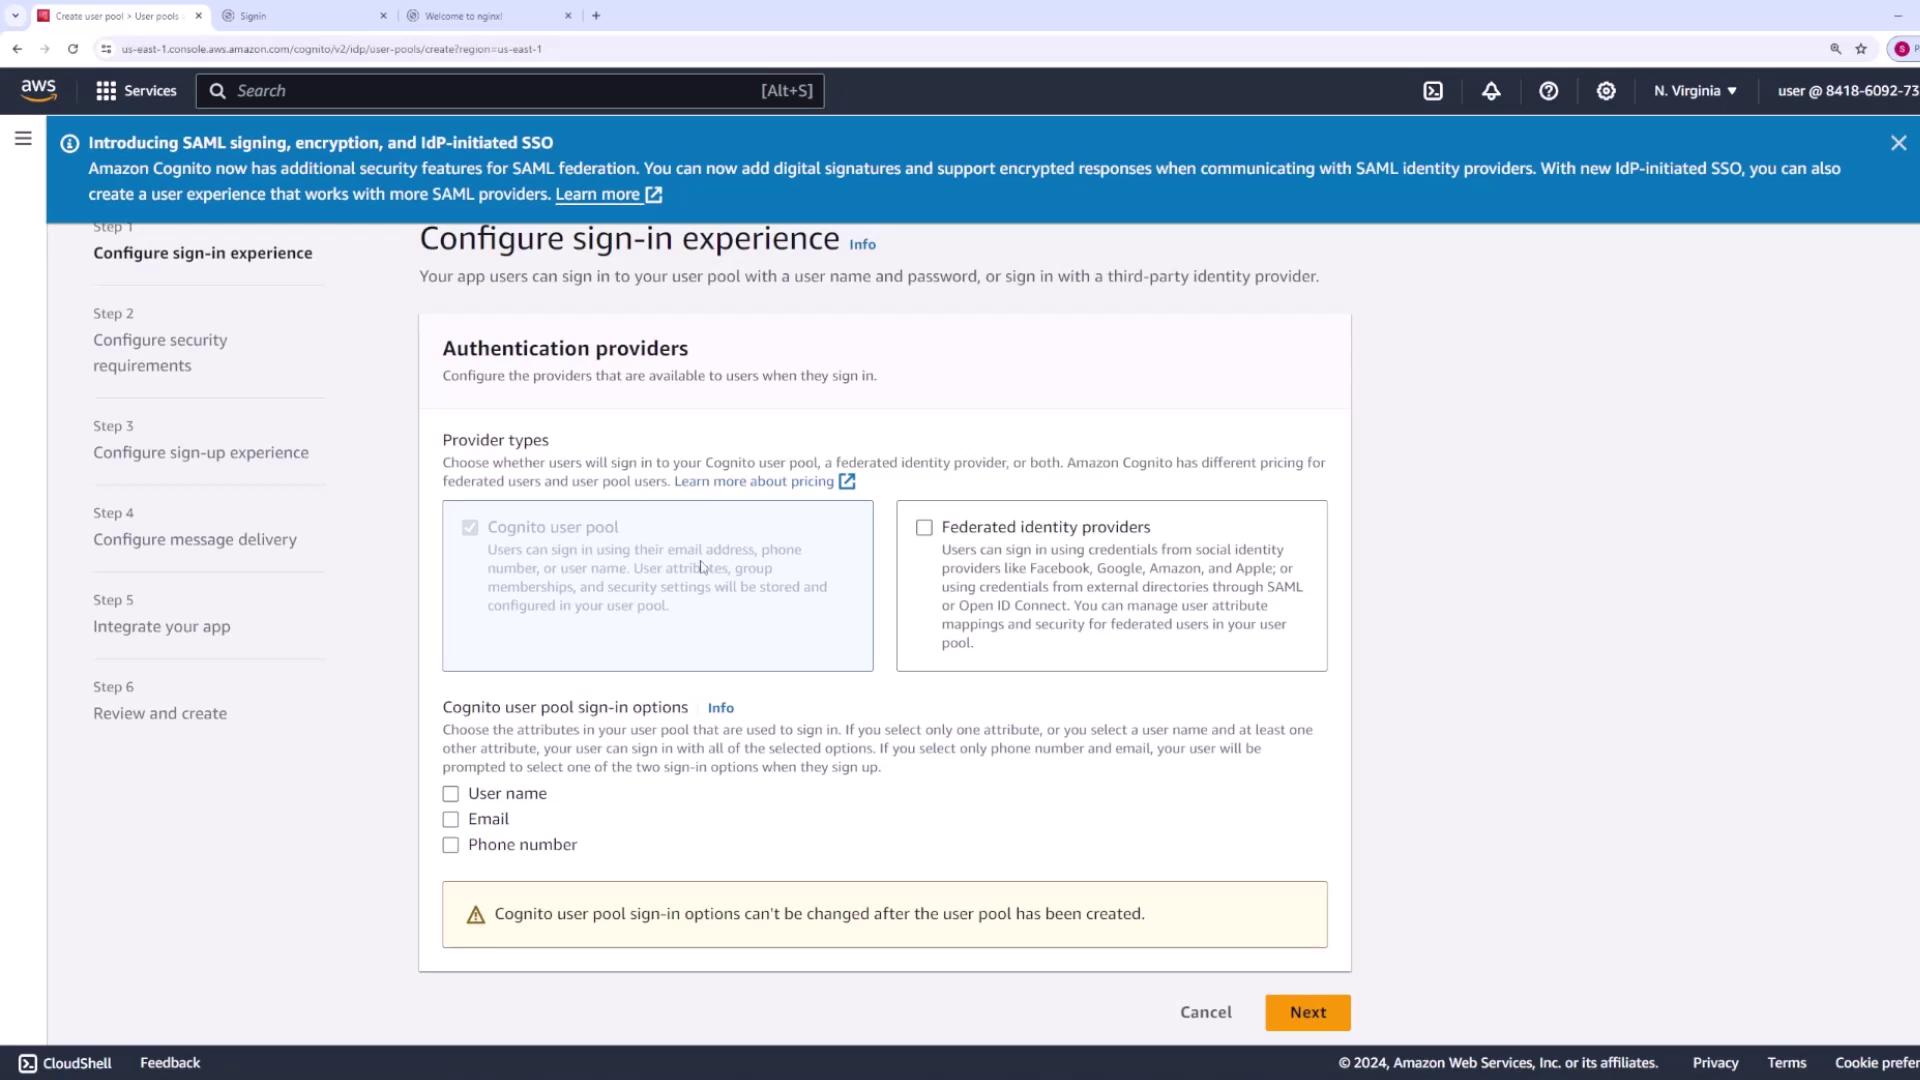Switch to the Signin browser tab
This screenshot has height=1080, width=1920.
300,16
